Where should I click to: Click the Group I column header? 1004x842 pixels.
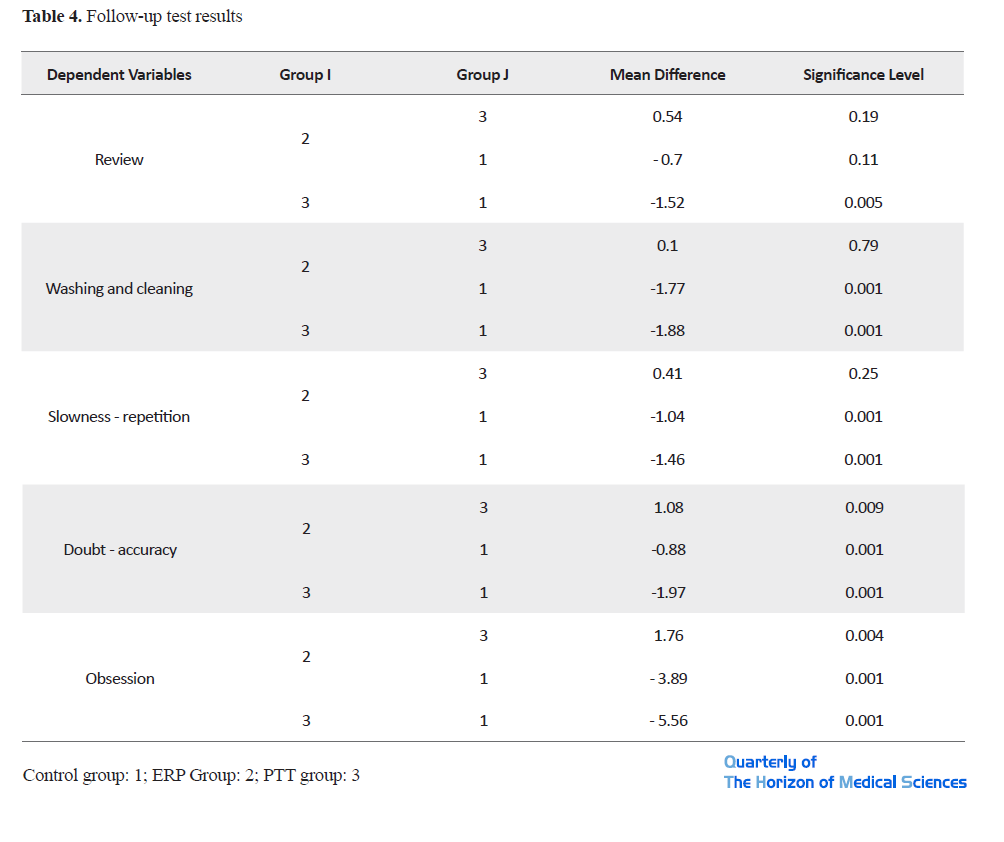305,75
